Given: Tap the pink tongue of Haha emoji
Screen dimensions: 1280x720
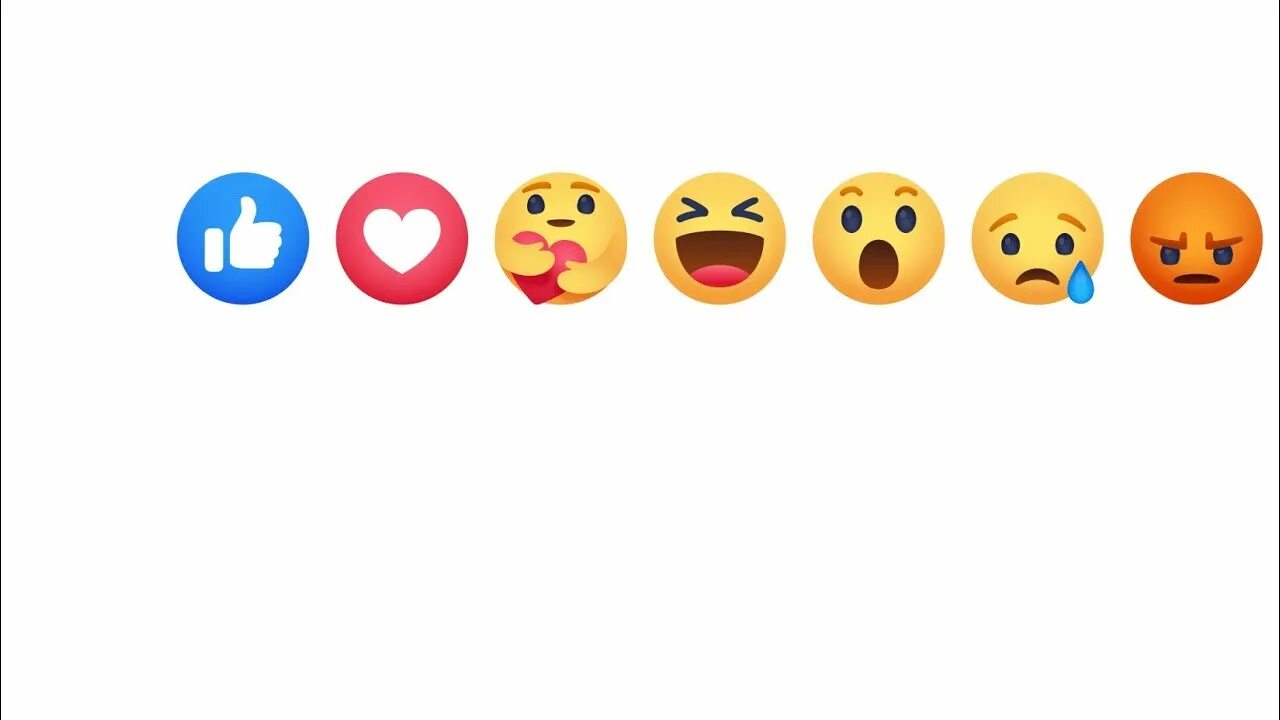Looking at the screenshot, I should [x=720, y=277].
